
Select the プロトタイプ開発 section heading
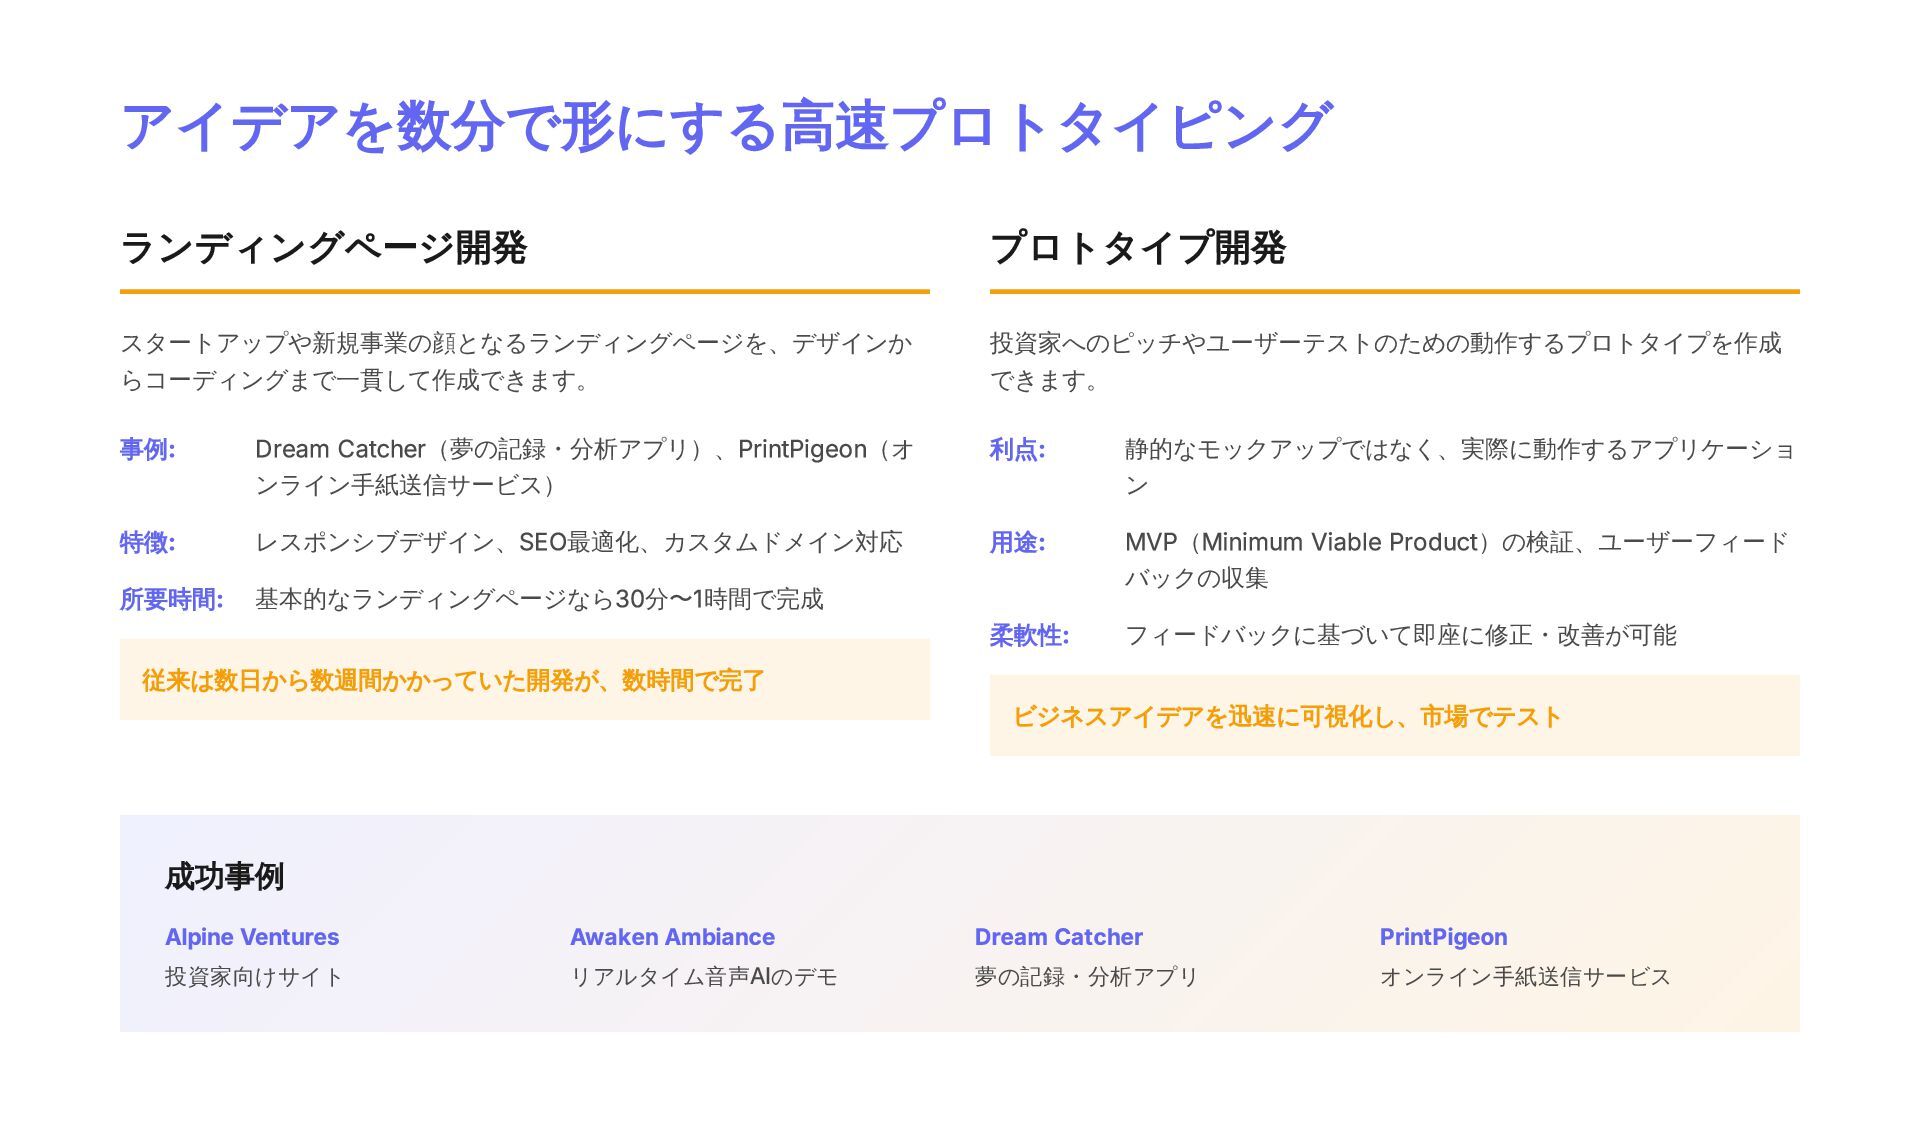tap(1137, 248)
